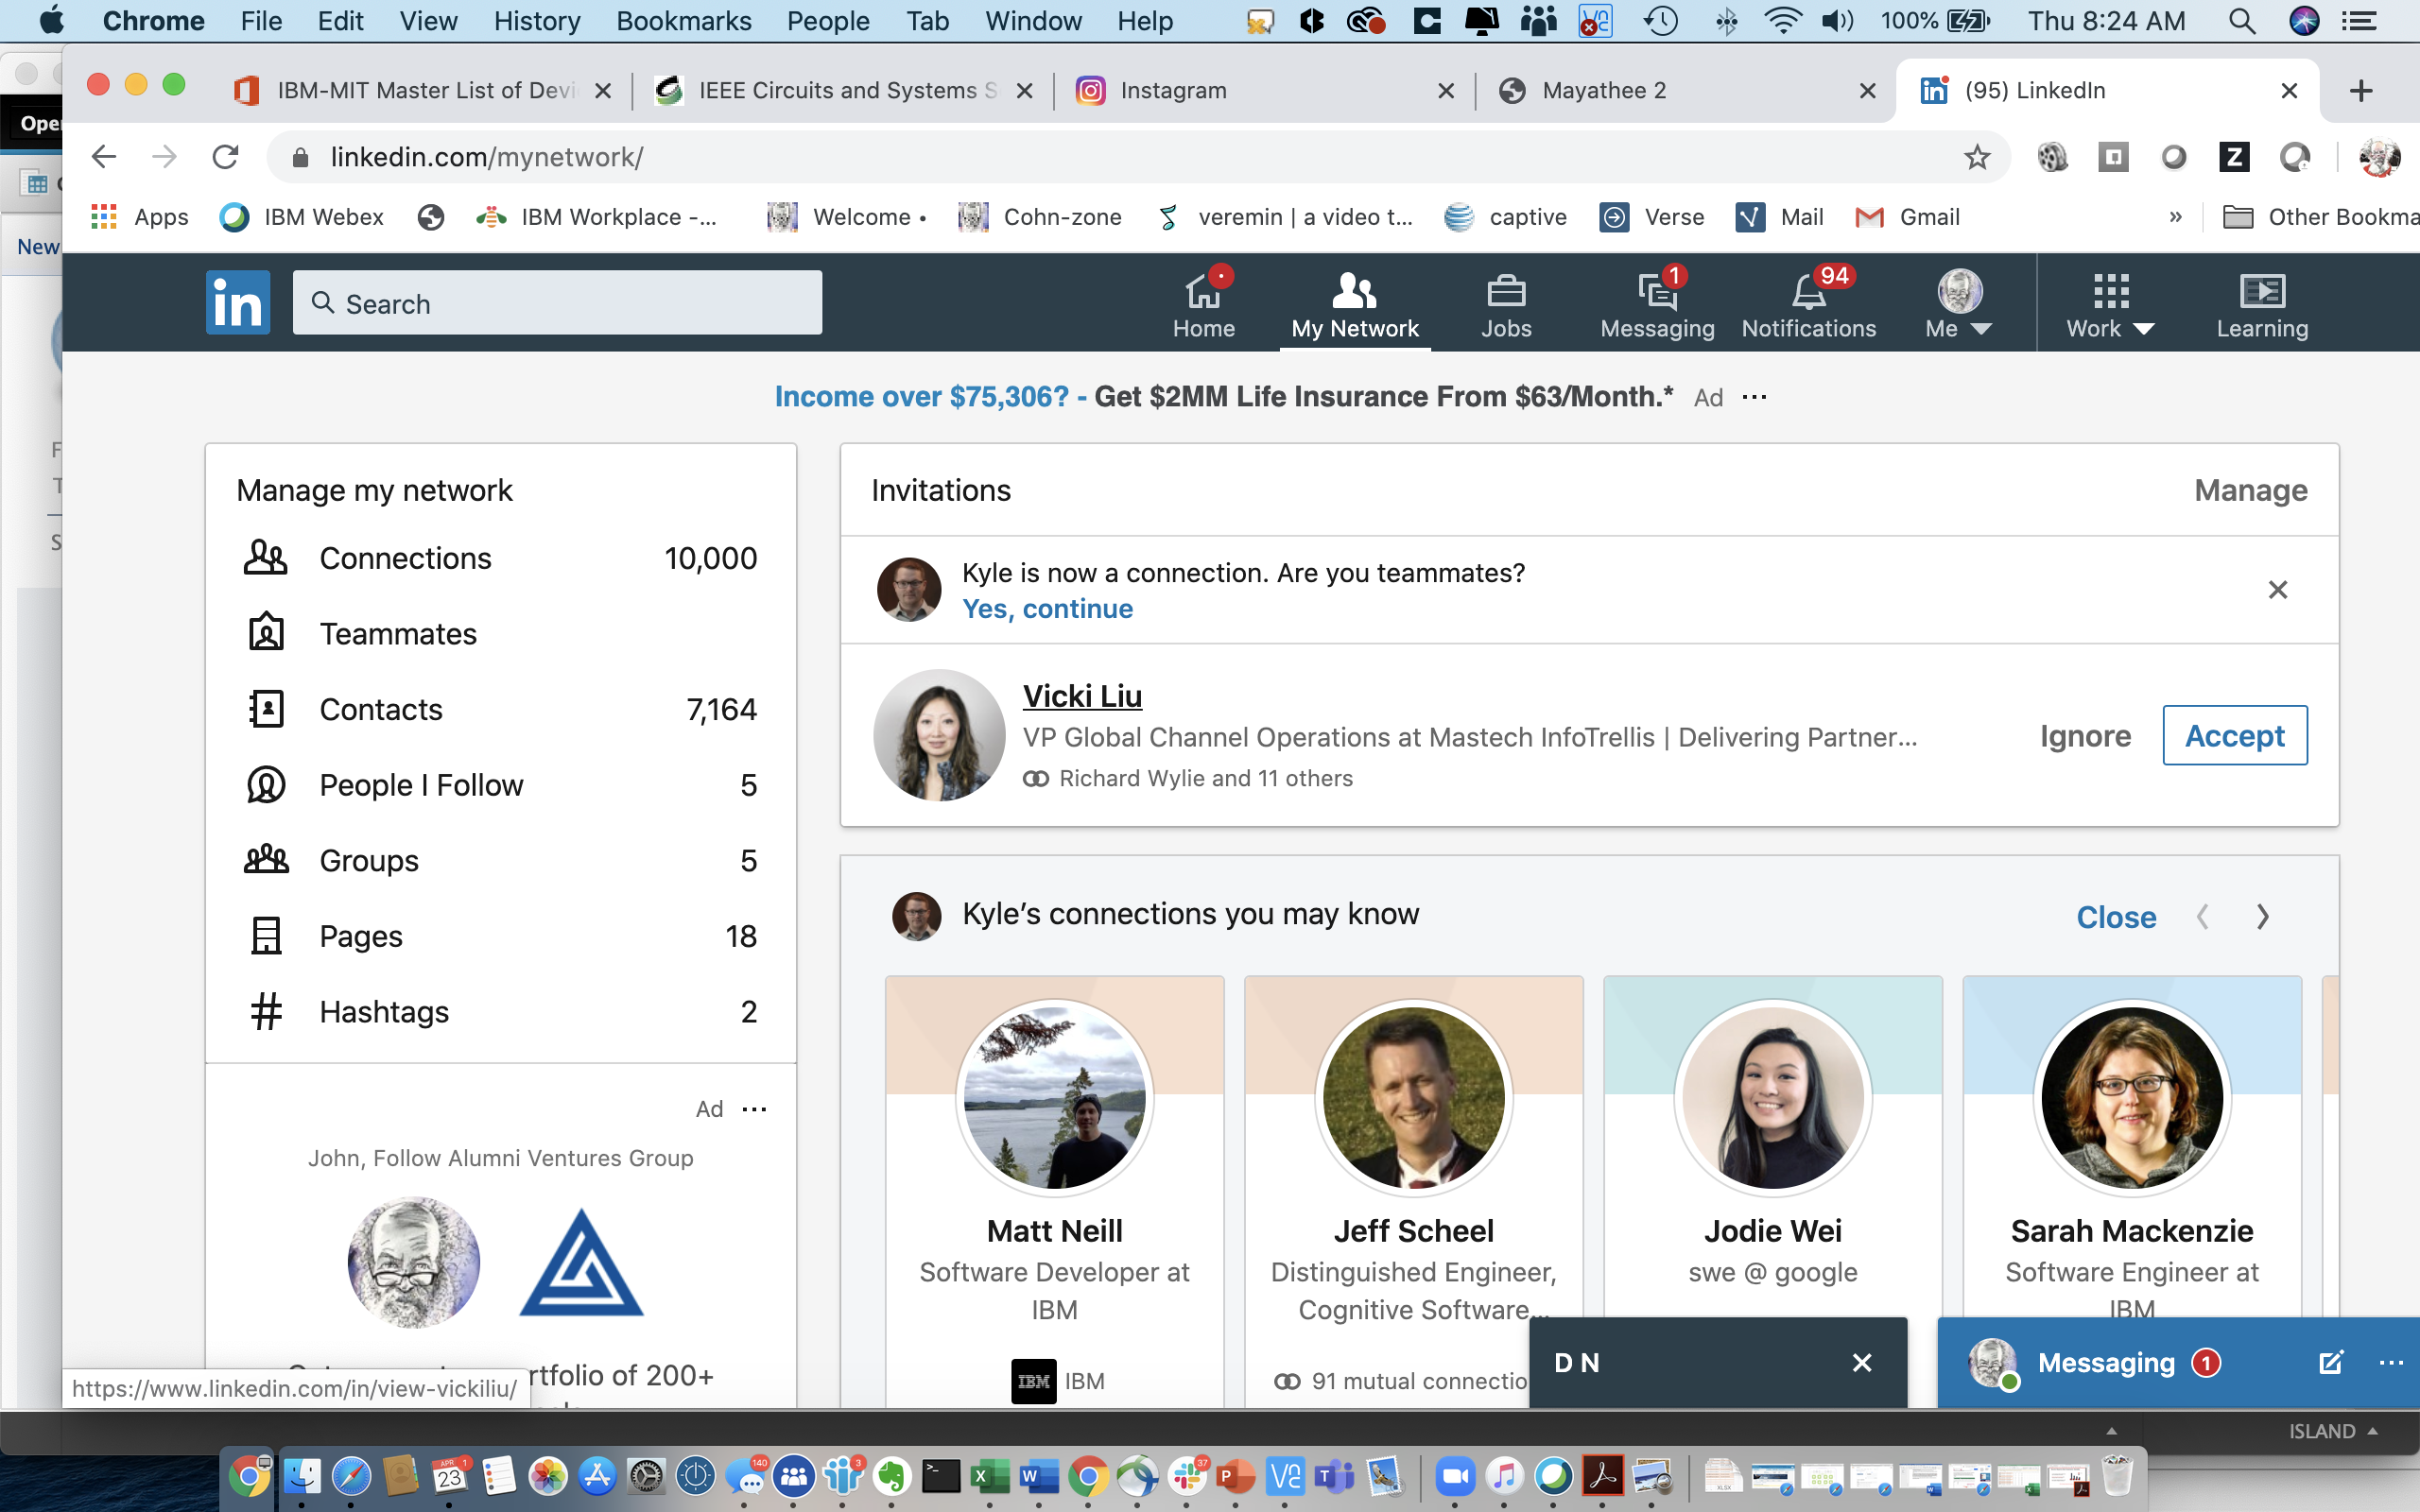
Task: Click the compose message icon in Messaging bar
Action: click(x=2330, y=1362)
